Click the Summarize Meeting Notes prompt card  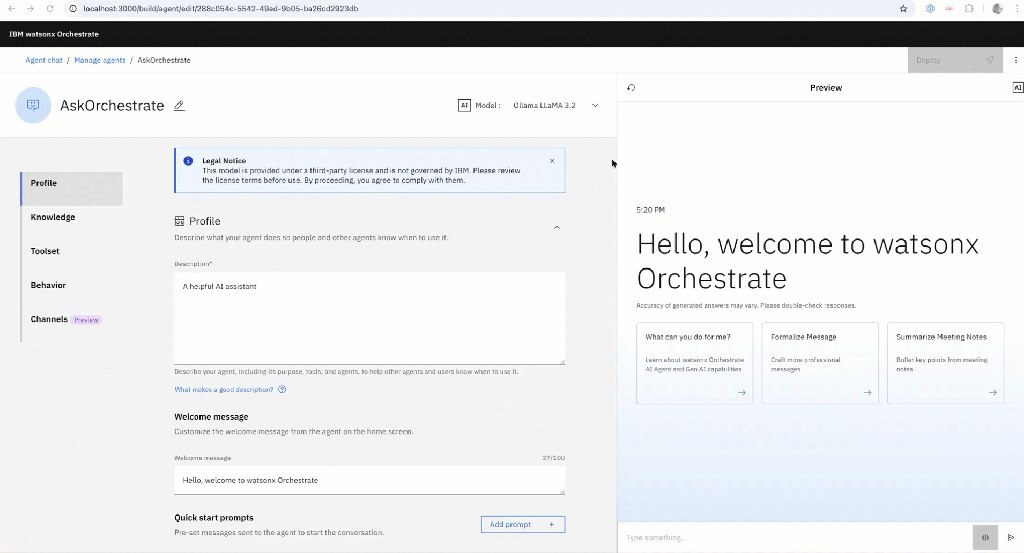pyautogui.click(x=945, y=362)
